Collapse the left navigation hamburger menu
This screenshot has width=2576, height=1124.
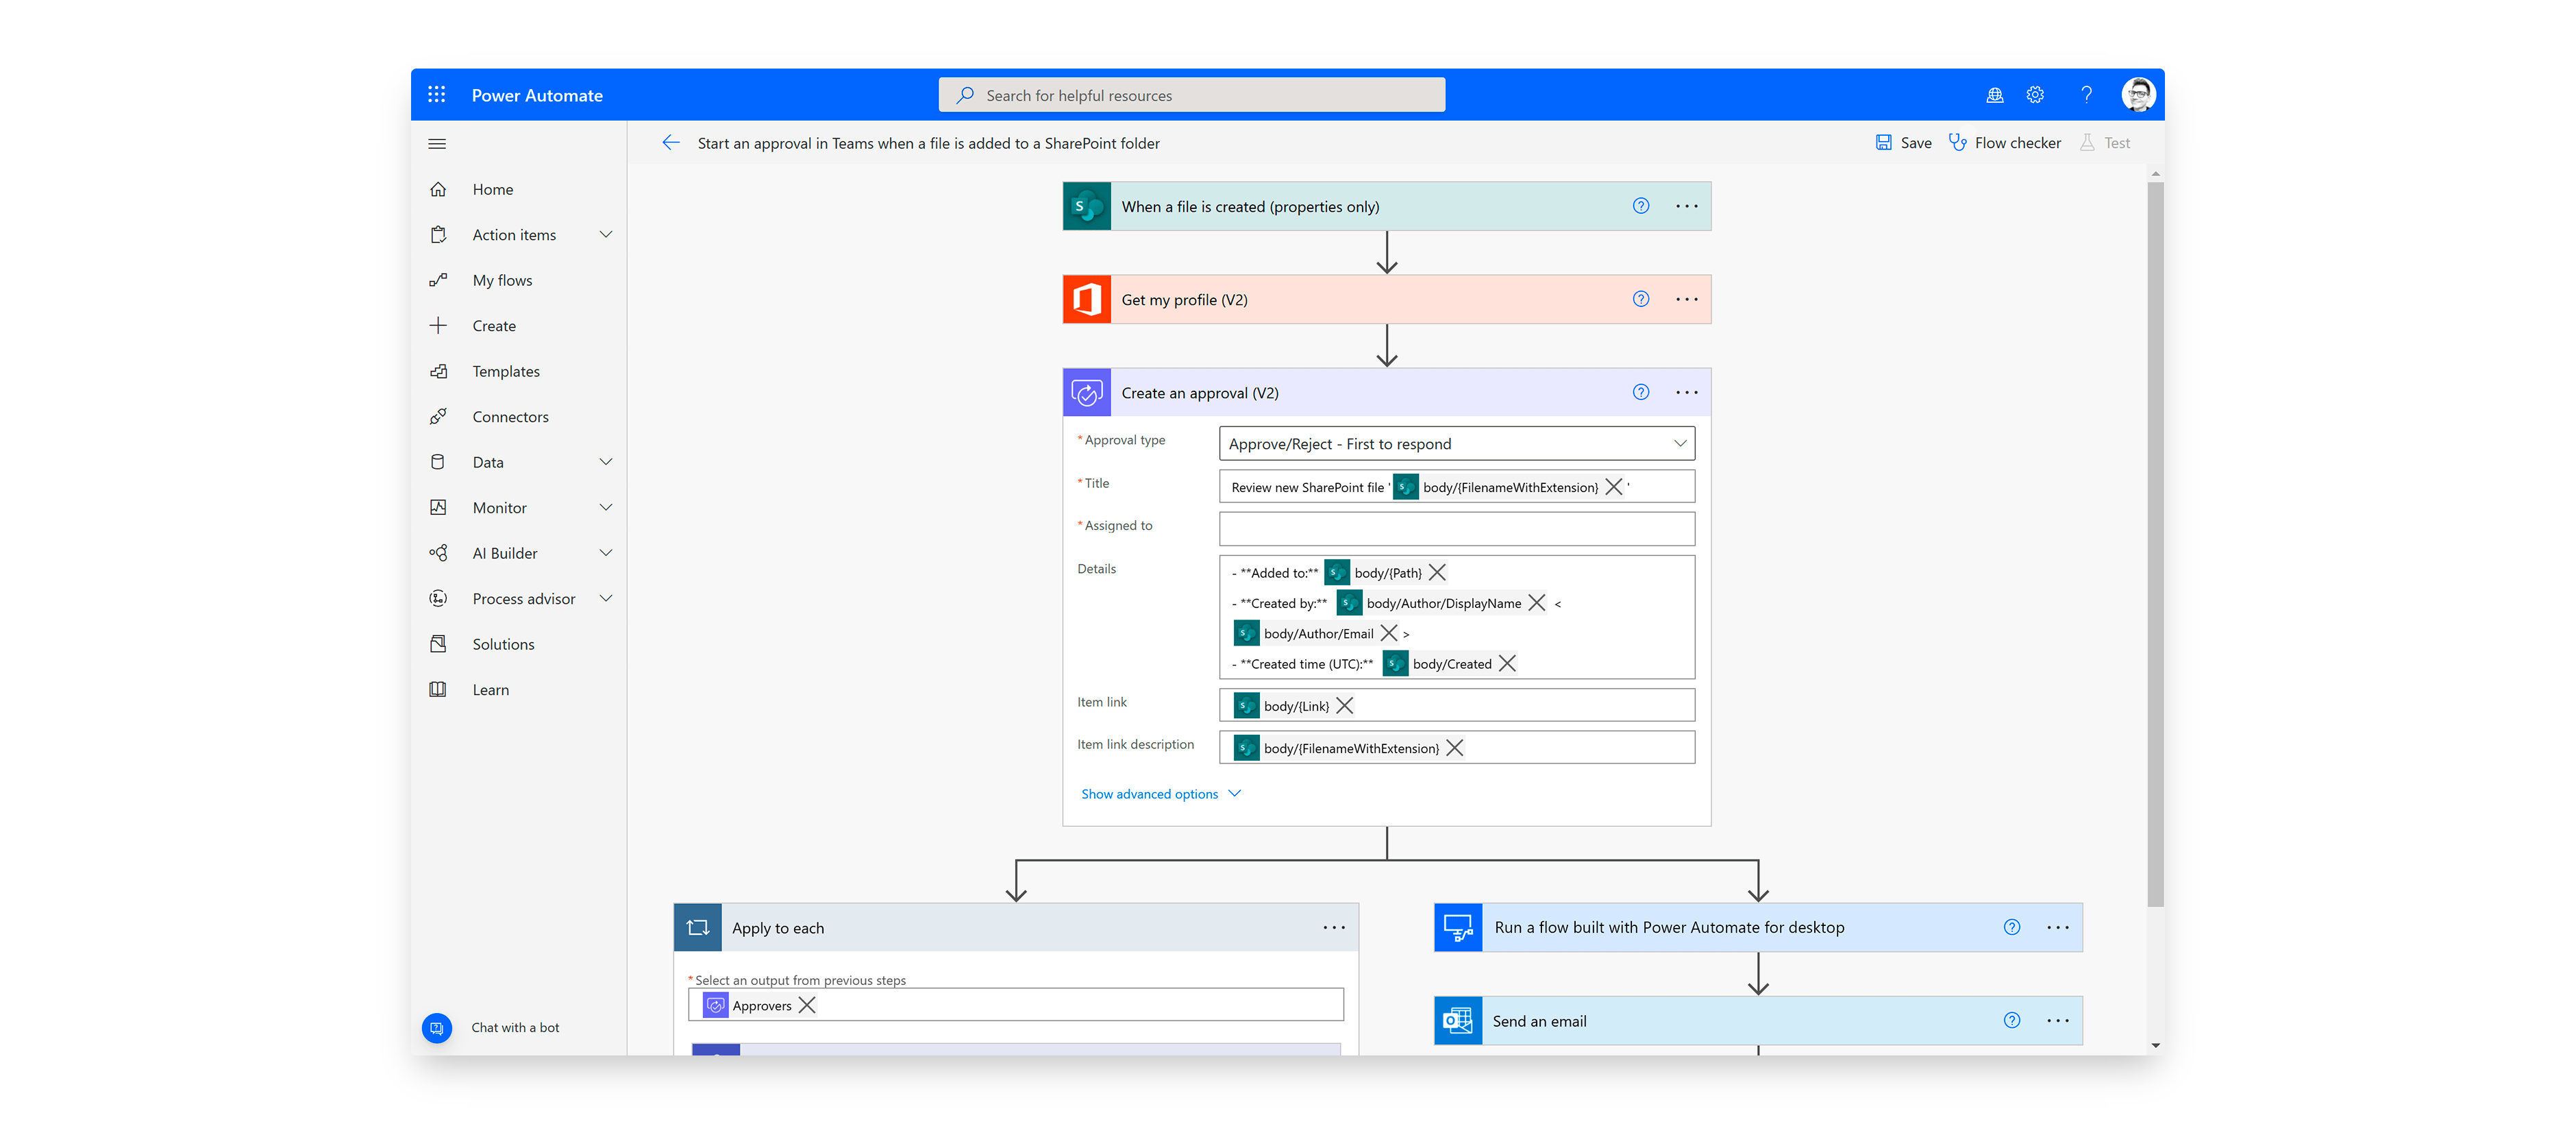click(437, 144)
